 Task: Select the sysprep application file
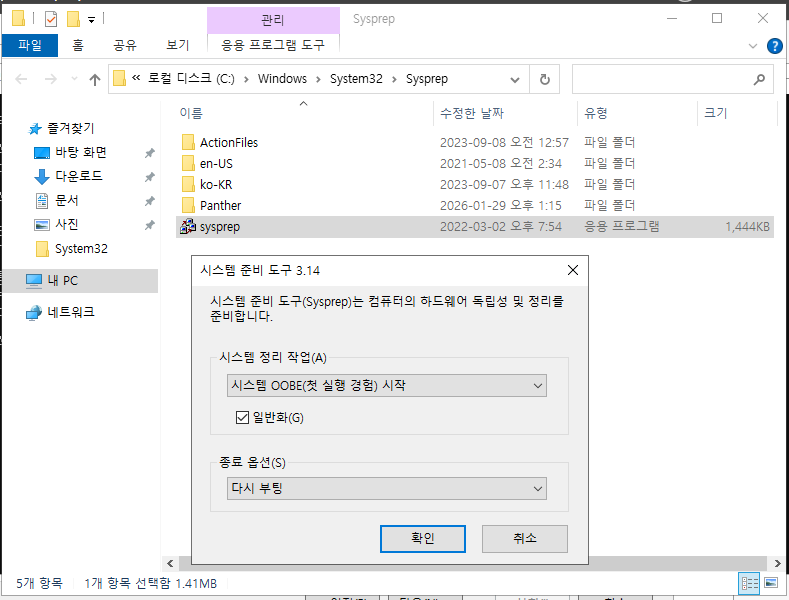(x=475, y=227)
